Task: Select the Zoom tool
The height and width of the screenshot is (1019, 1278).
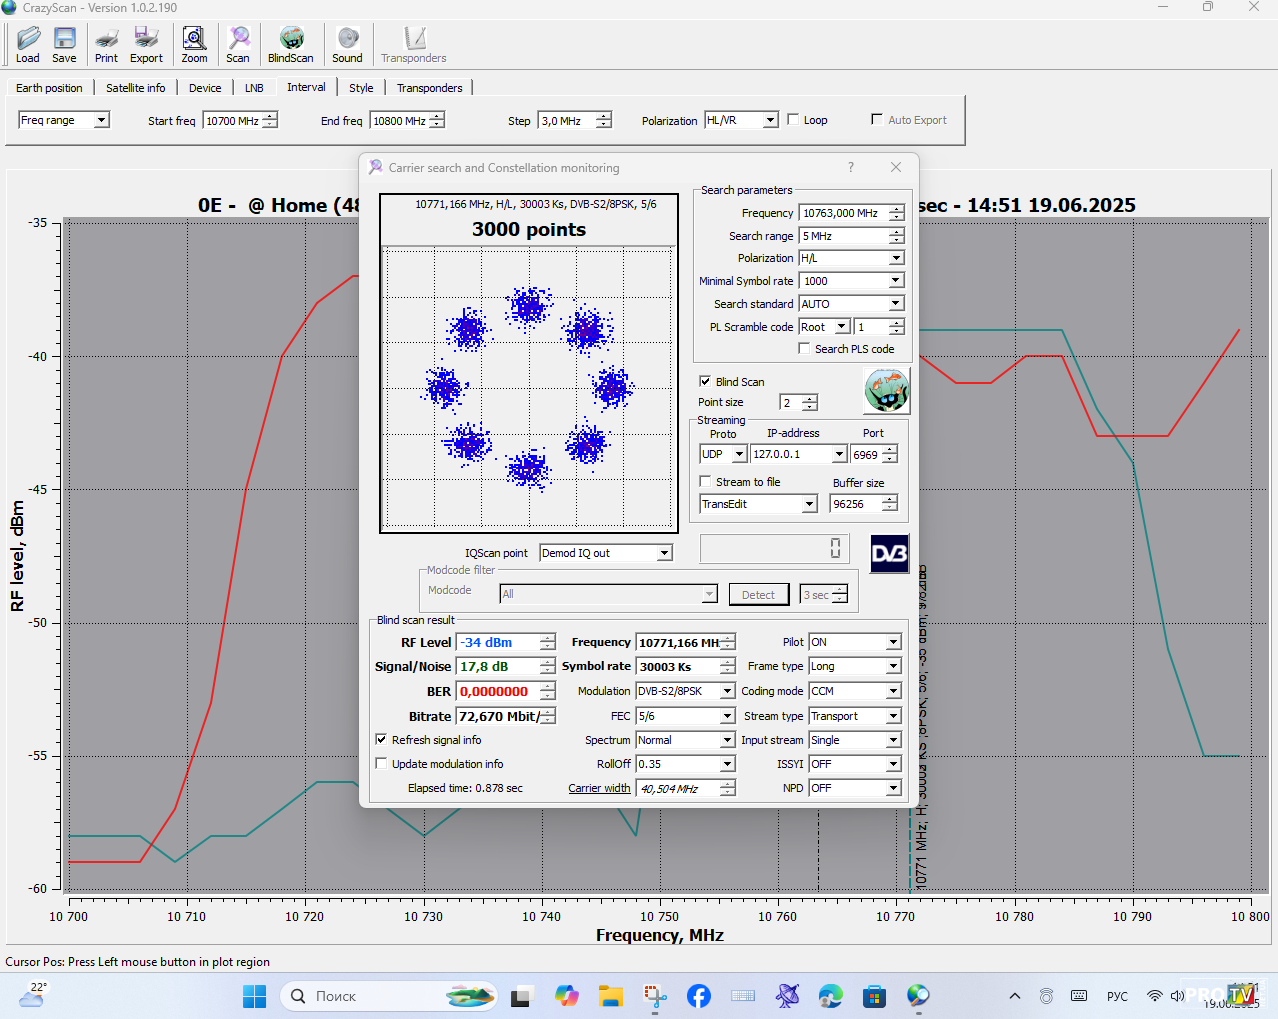Action: coord(194,44)
